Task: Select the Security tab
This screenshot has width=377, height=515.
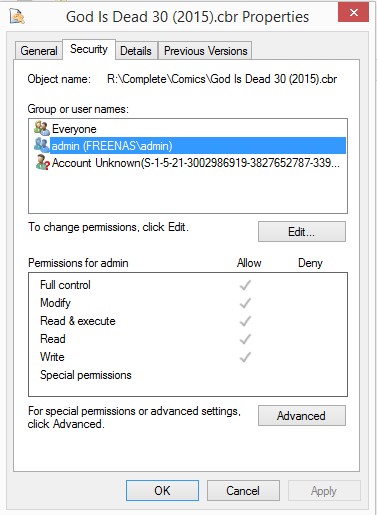Action: coord(89,49)
